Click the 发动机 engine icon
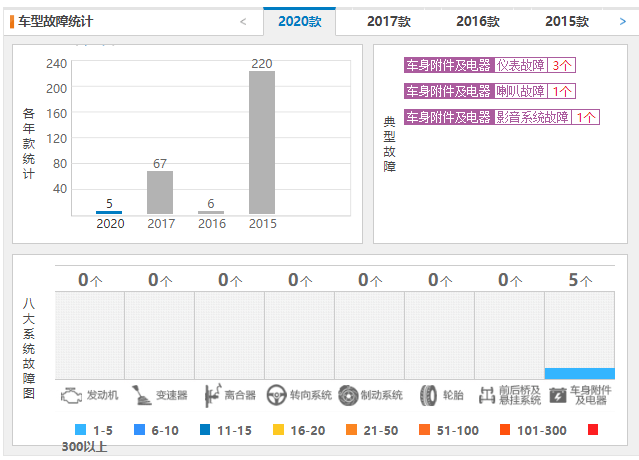The width and height of the screenshot is (639, 460). click(71, 396)
